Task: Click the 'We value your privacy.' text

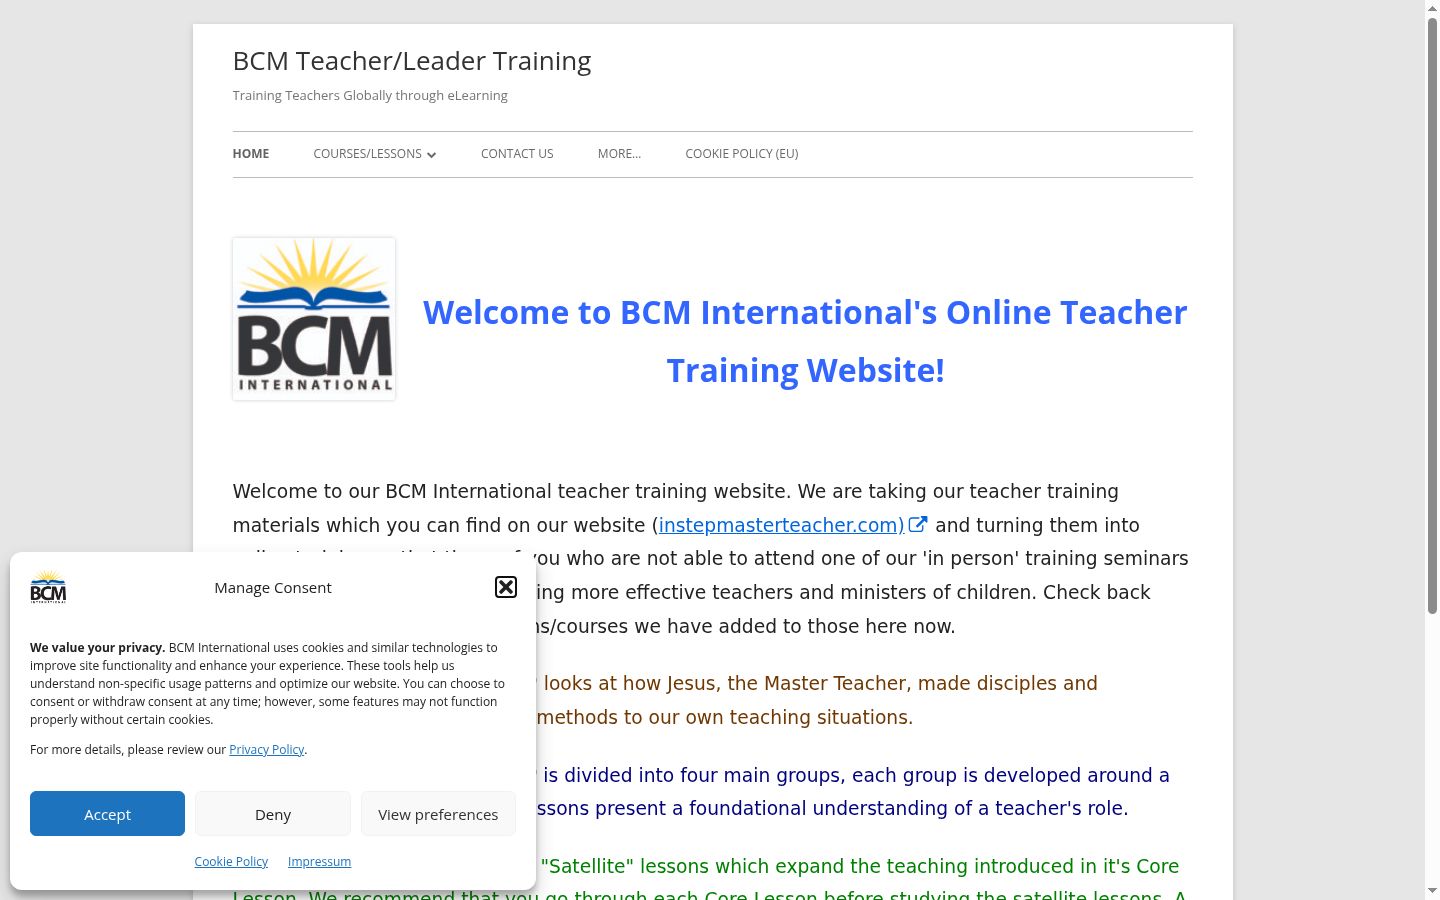Action: [97, 648]
